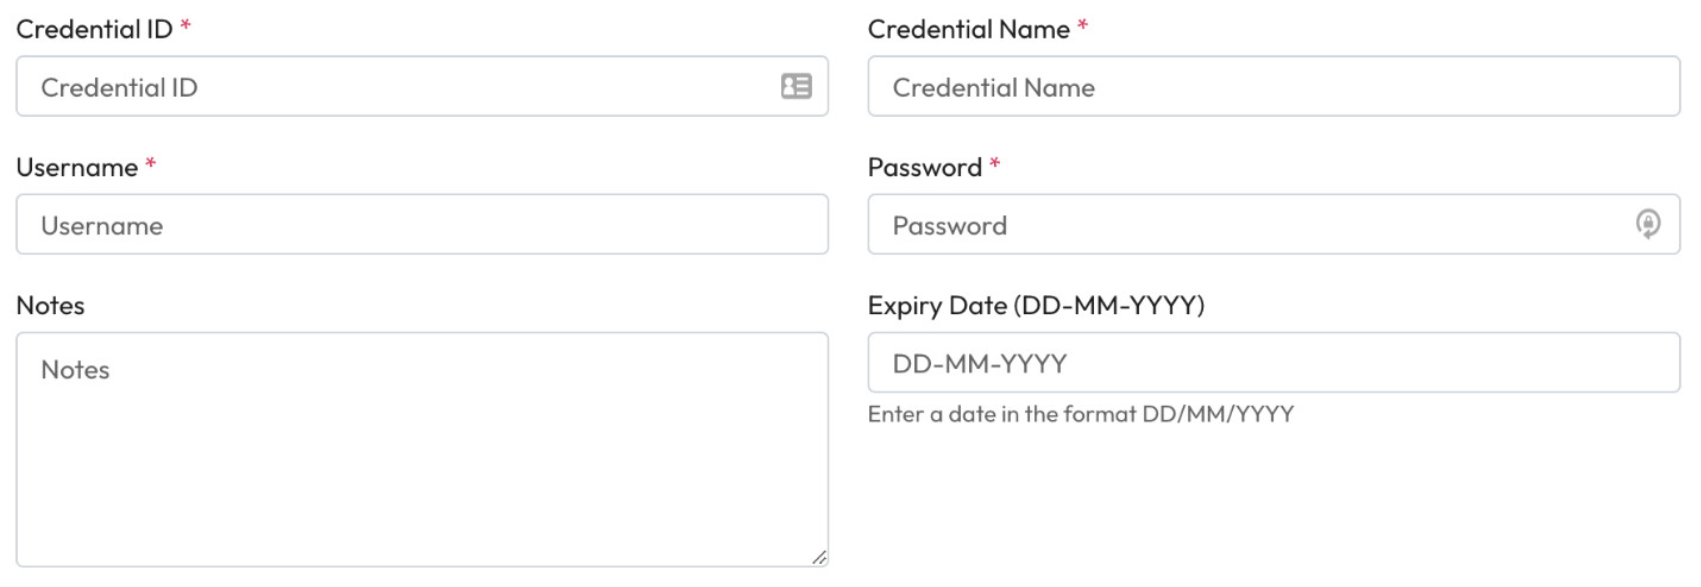1701x587 pixels.
Task: Focus the Credential ID input field
Action: [x=400, y=87]
